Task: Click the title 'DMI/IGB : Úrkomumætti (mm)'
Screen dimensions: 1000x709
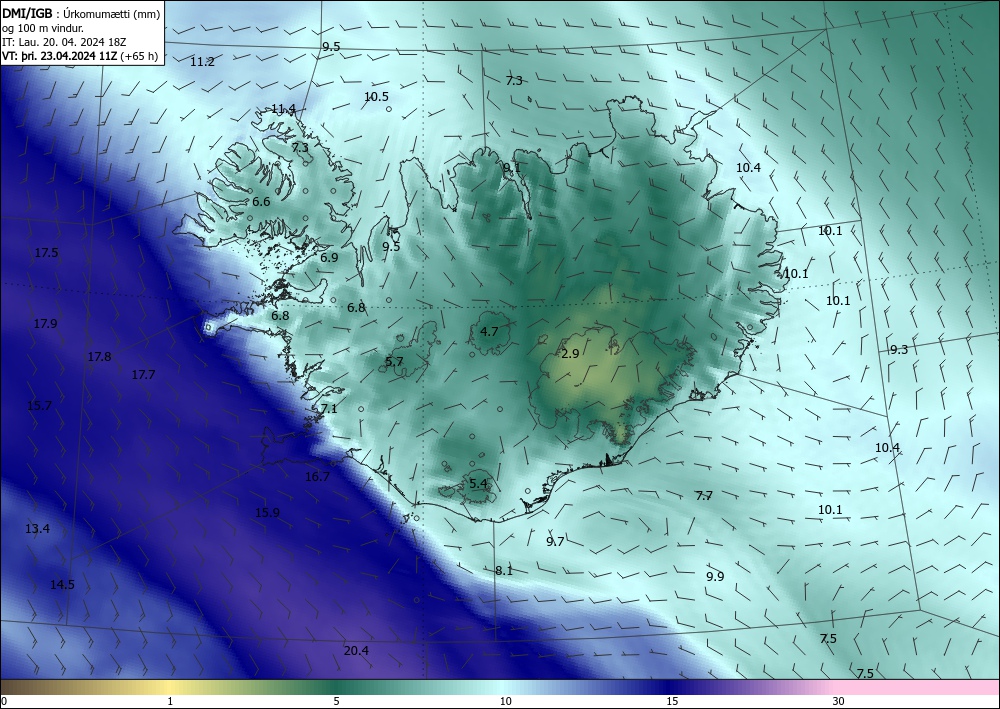Action: (x=80, y=12)
